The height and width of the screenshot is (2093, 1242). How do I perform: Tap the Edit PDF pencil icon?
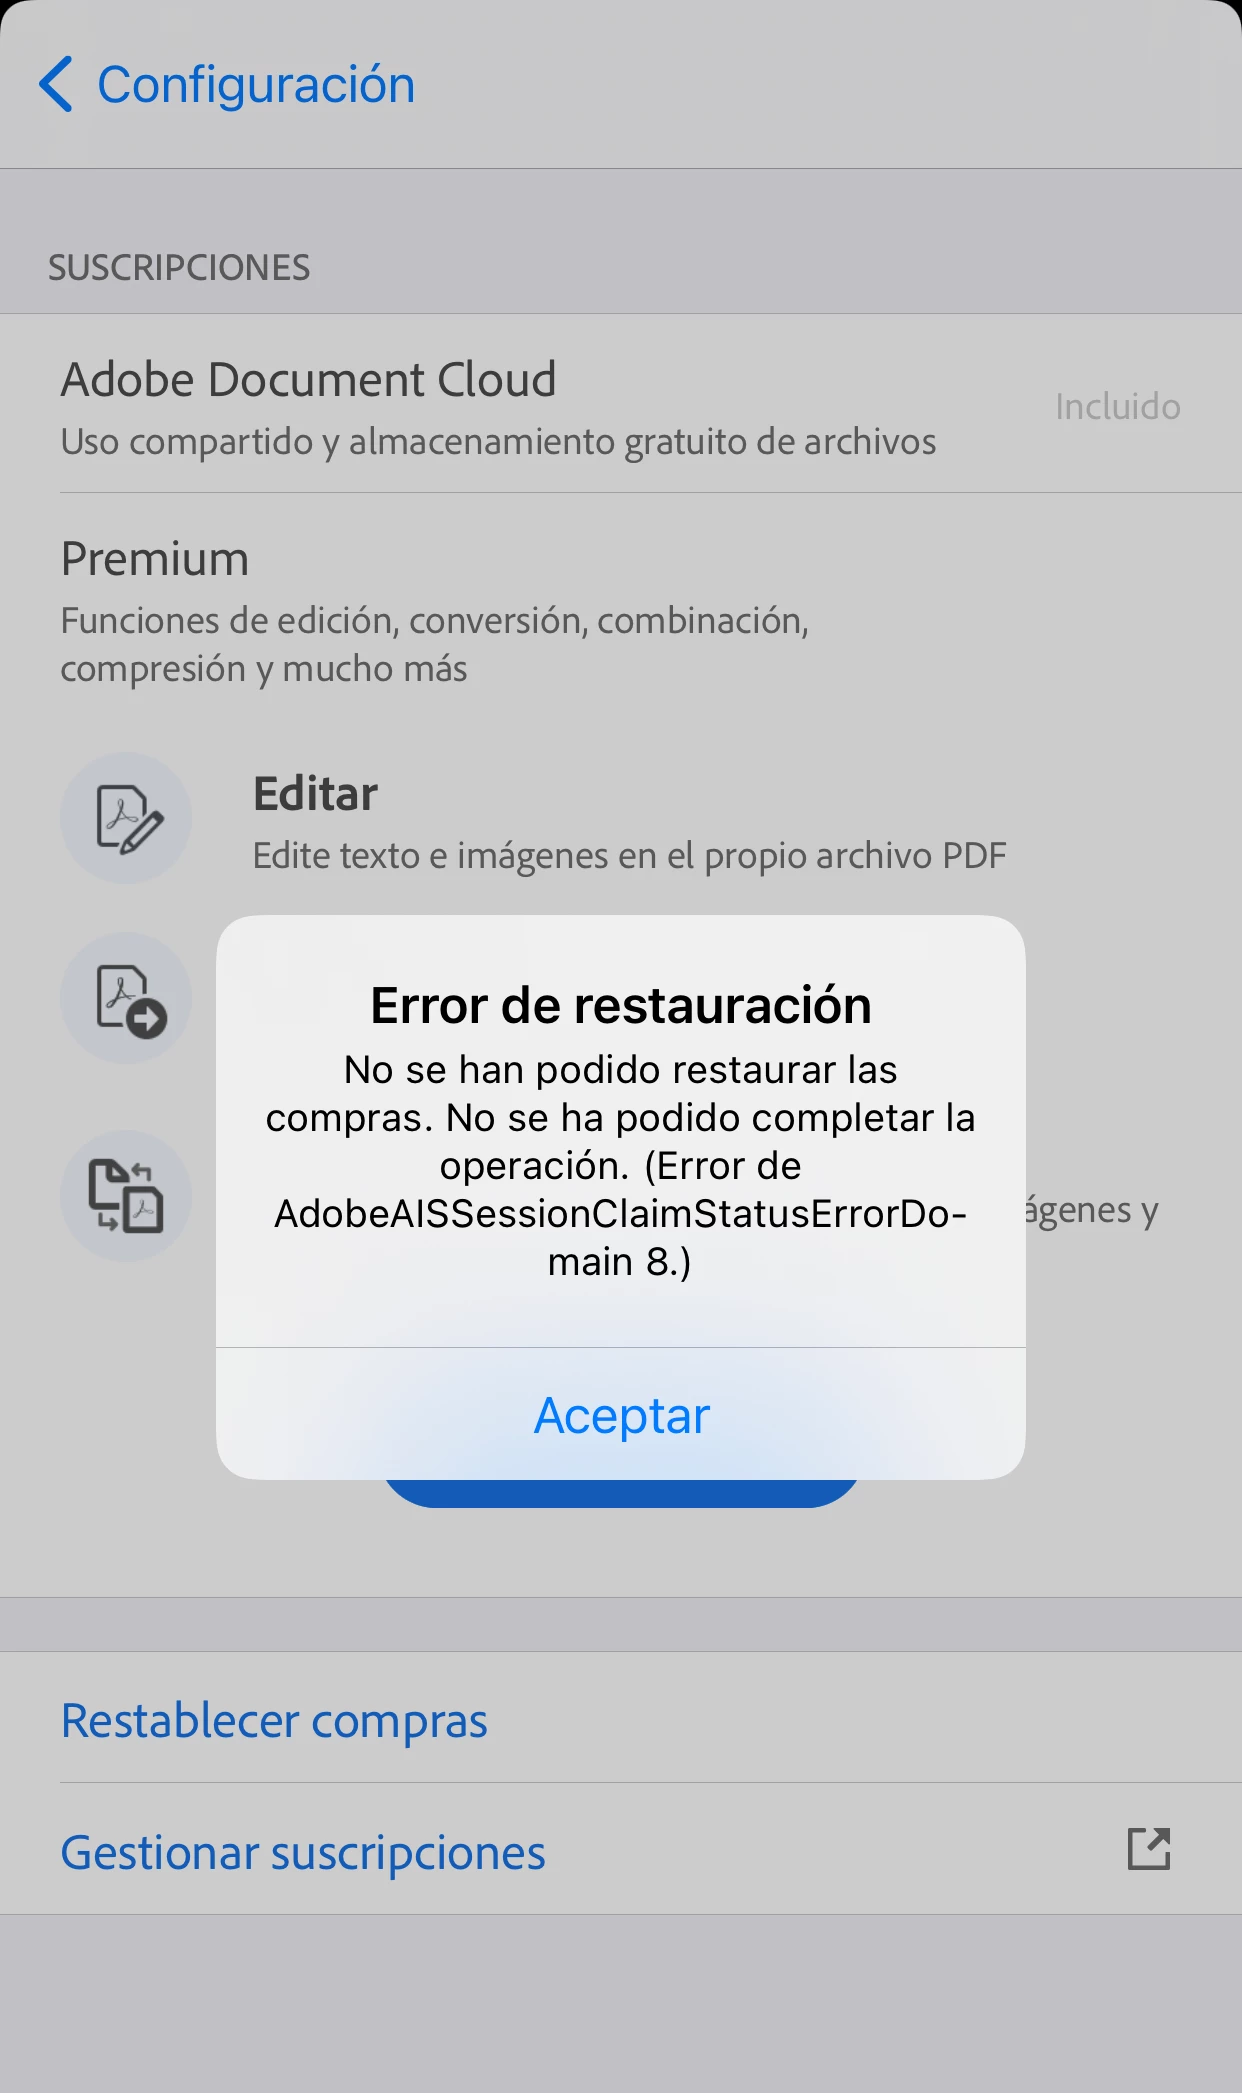126,818
